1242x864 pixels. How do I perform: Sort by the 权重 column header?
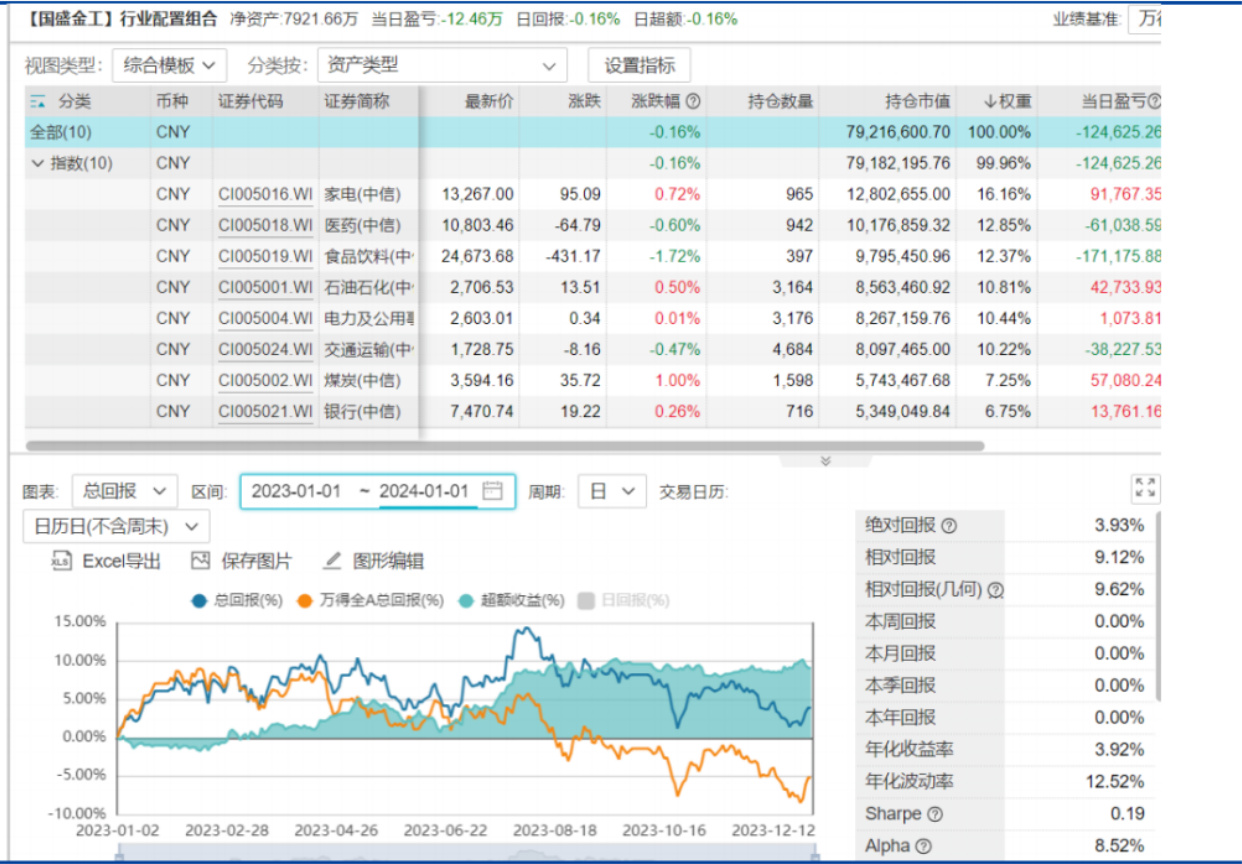pos(1007,101)
